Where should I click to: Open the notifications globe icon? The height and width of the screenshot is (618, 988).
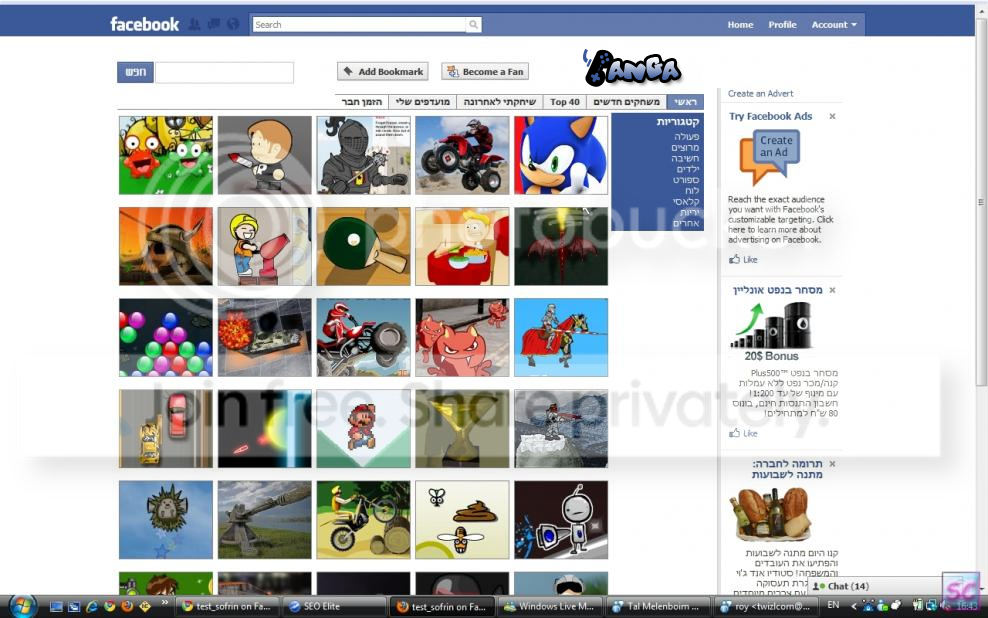pos(233,24)
